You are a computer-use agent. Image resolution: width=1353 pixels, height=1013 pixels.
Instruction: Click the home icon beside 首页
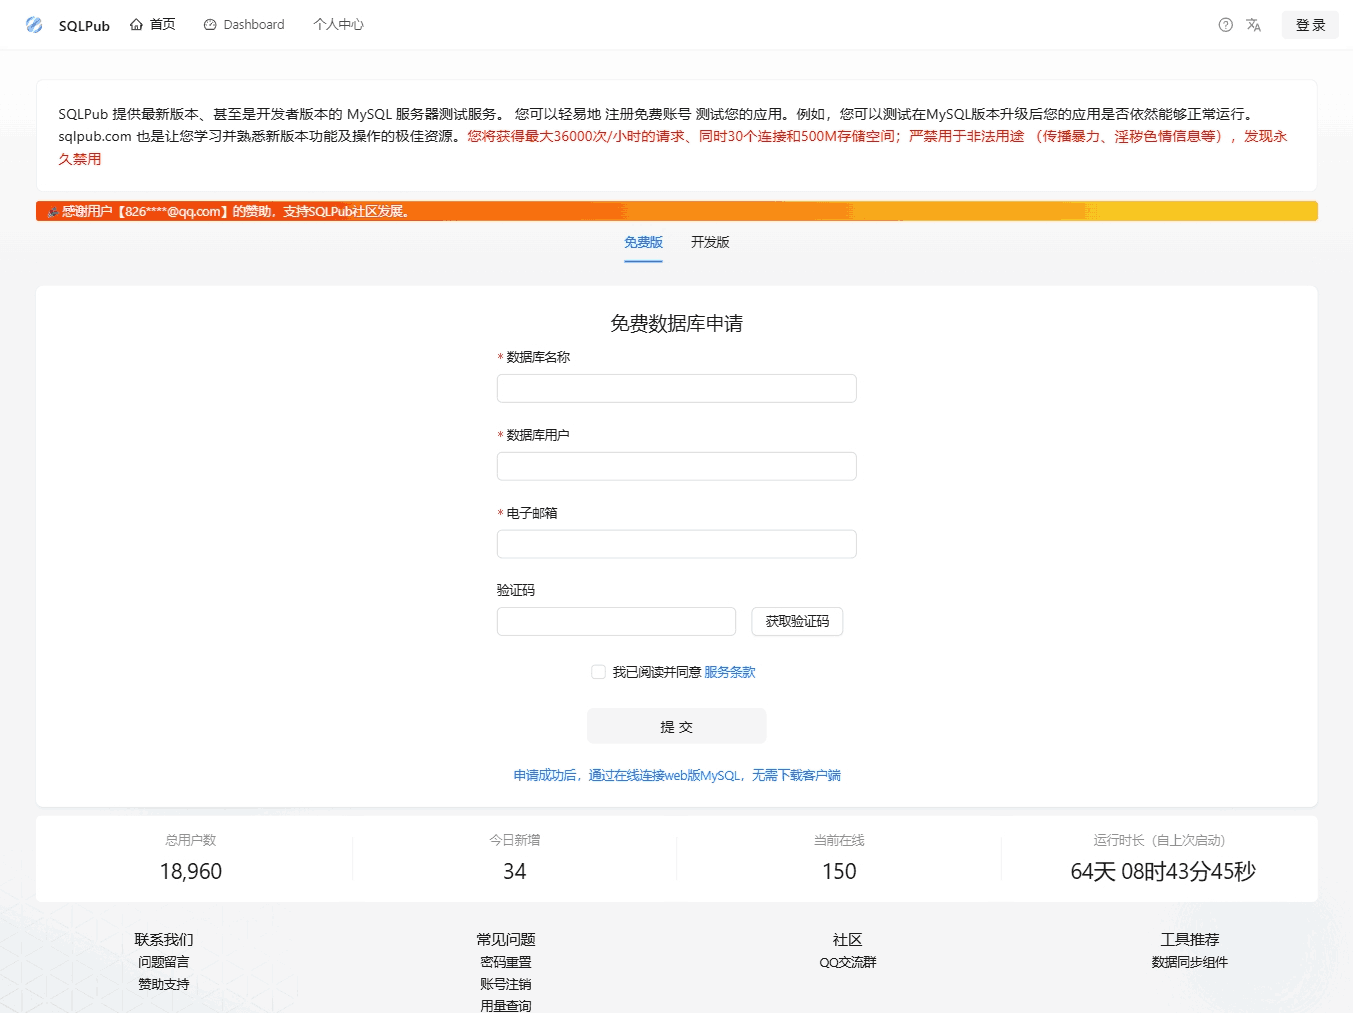(136, 25)
